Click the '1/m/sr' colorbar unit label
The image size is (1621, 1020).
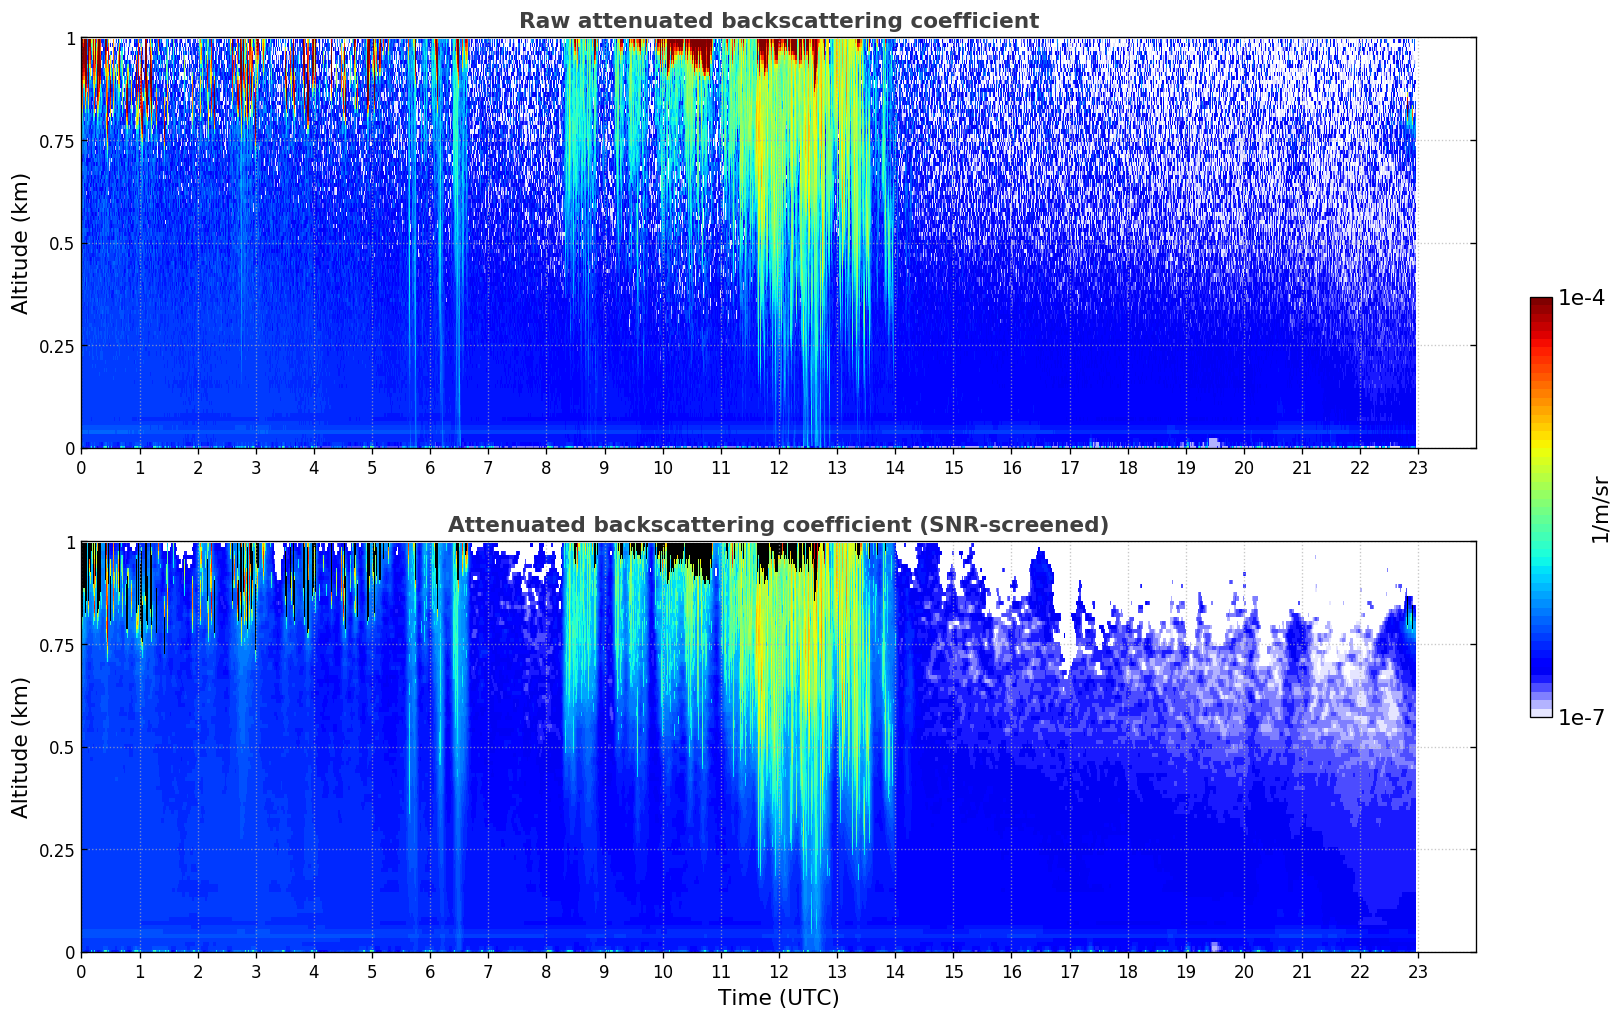1600,509
